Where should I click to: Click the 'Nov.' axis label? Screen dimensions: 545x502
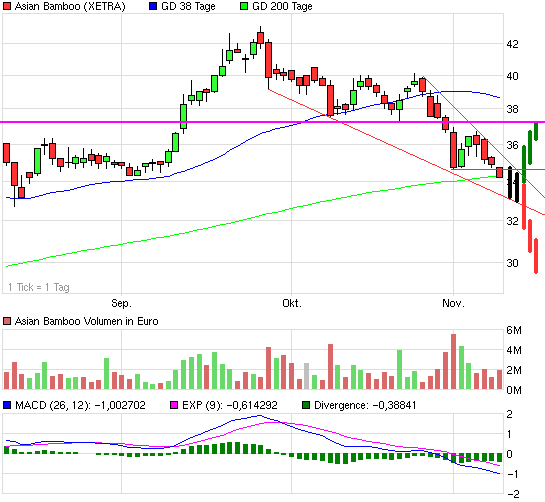point(453,303)
